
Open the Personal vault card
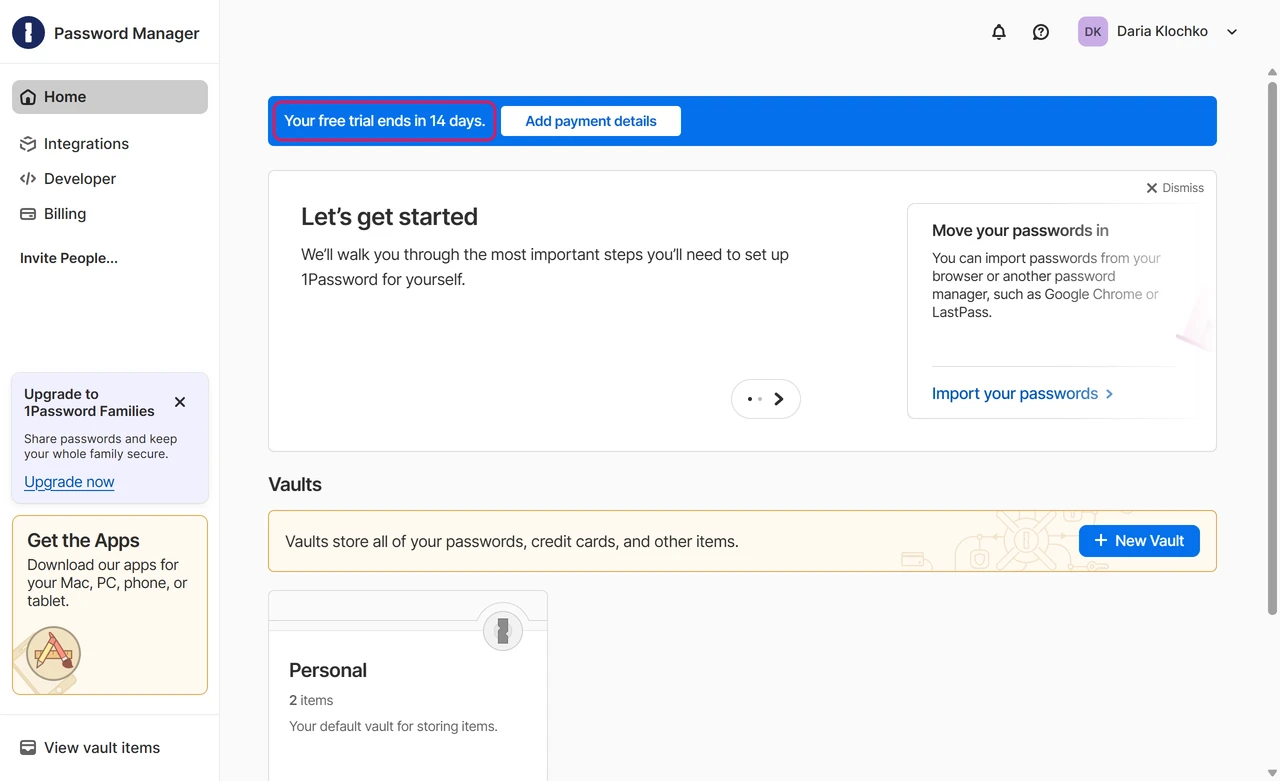click(x=408, y=685)
